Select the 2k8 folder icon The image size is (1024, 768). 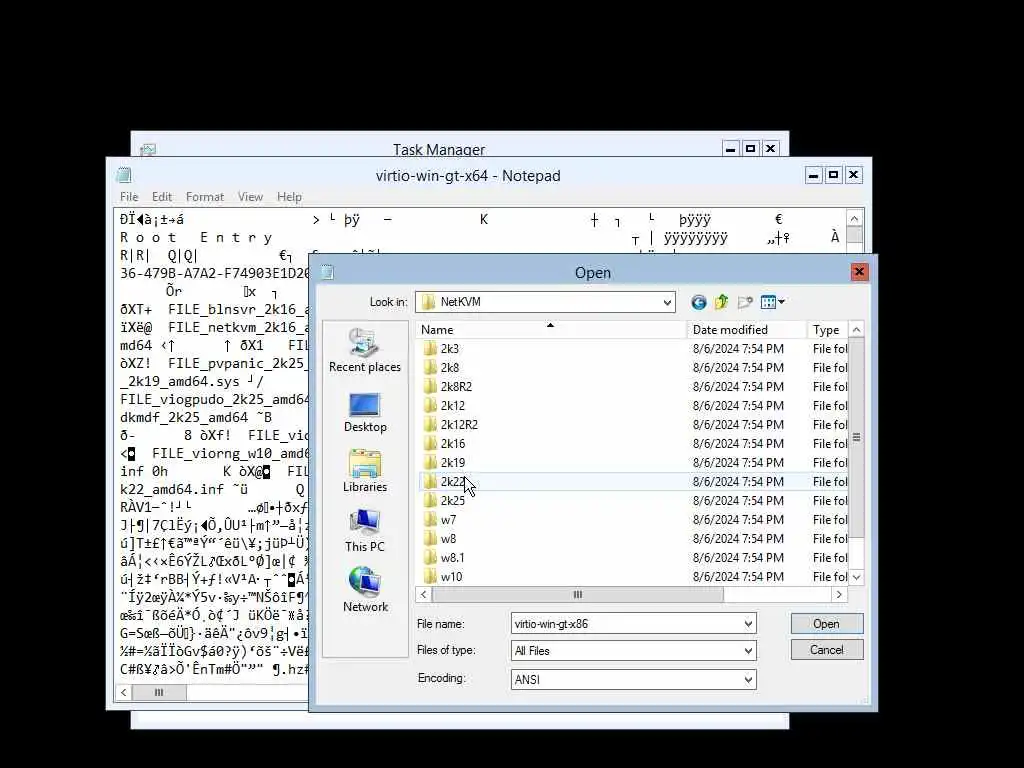click(x=430, y=368)
